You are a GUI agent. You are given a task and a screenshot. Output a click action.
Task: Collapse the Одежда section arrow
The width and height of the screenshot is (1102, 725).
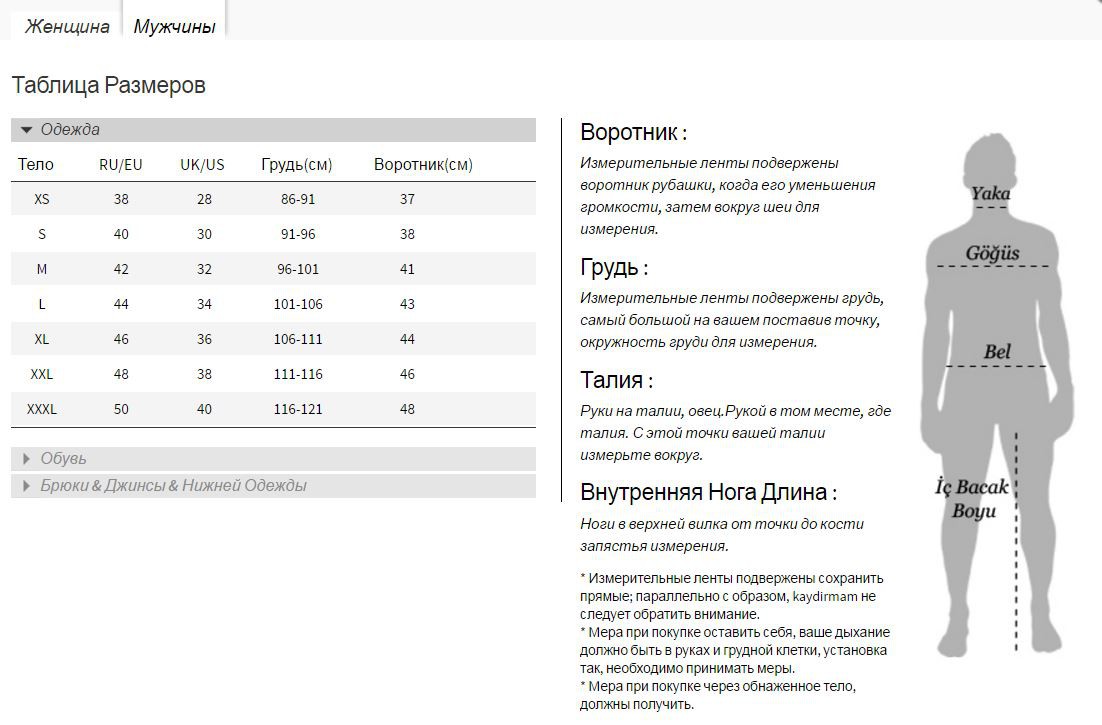click(27, 129)
